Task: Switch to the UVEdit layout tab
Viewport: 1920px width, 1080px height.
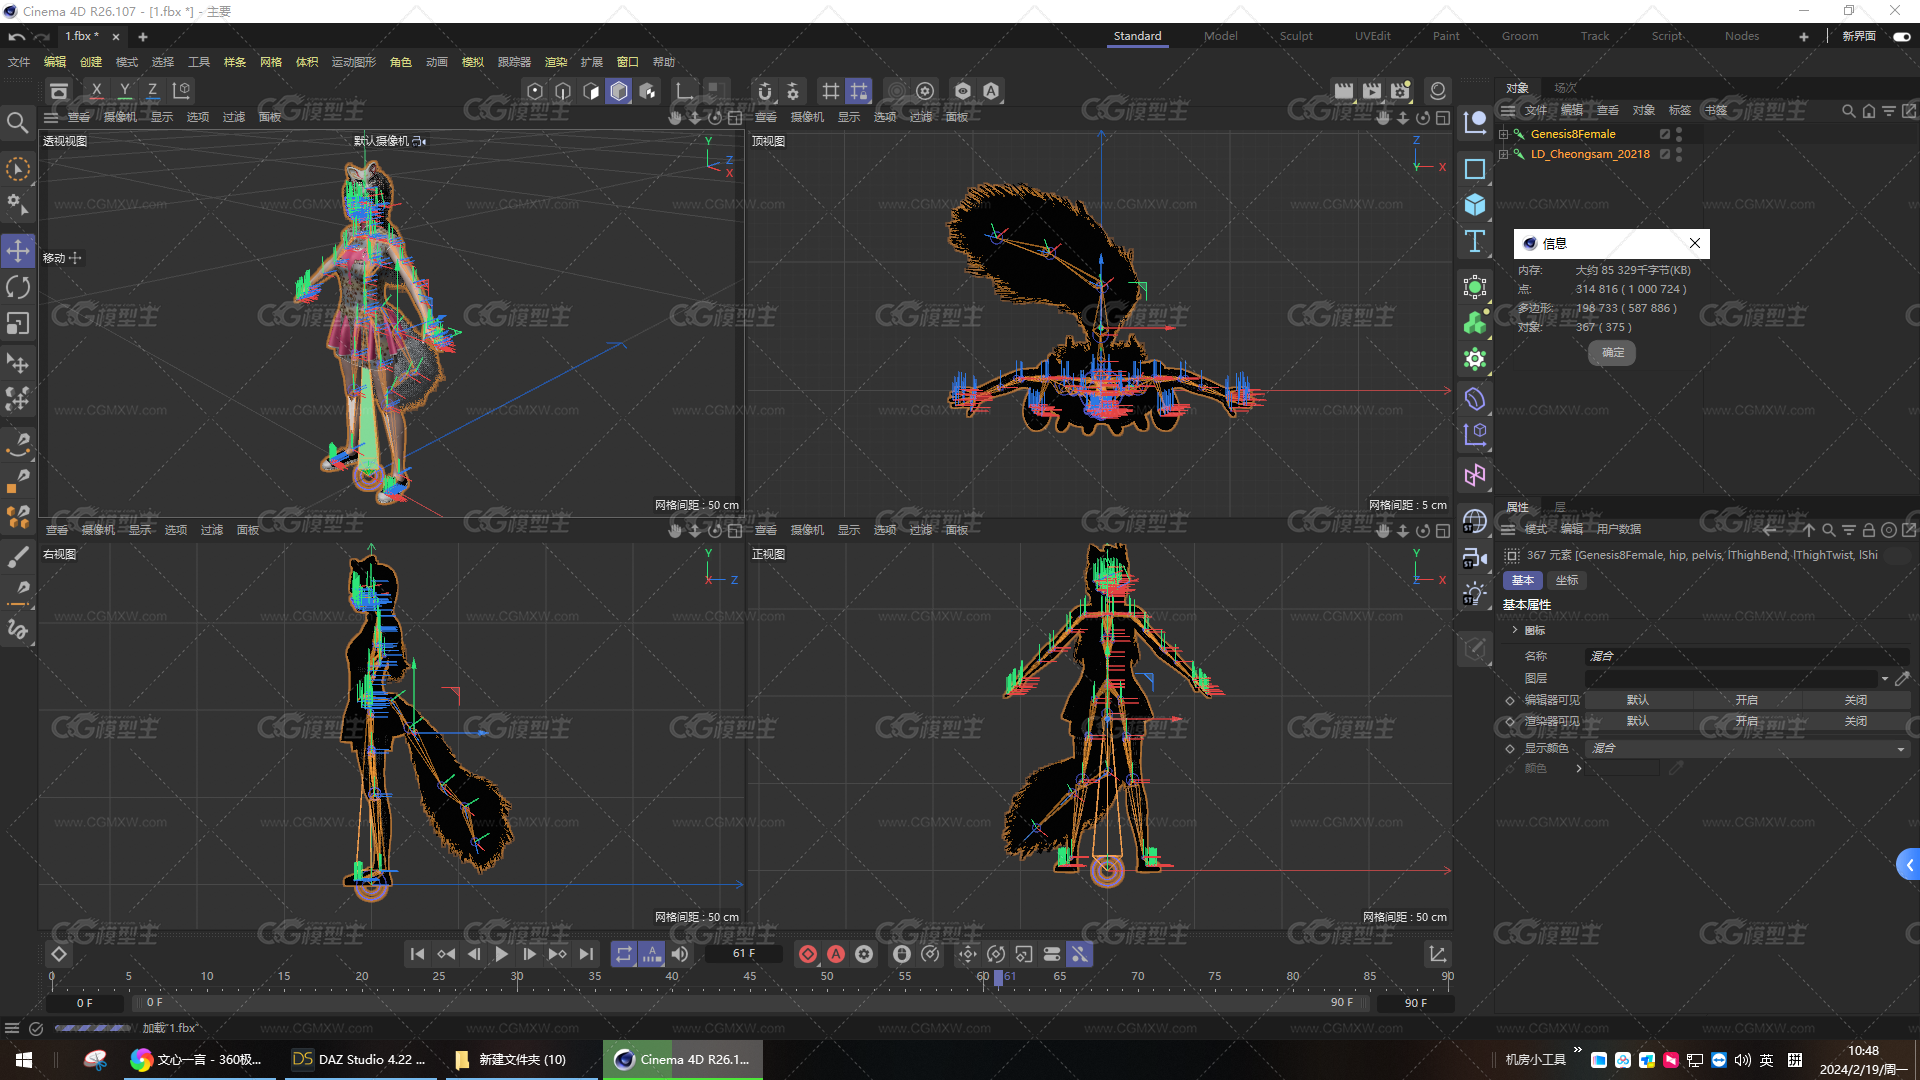Action: coord(1372,36)
